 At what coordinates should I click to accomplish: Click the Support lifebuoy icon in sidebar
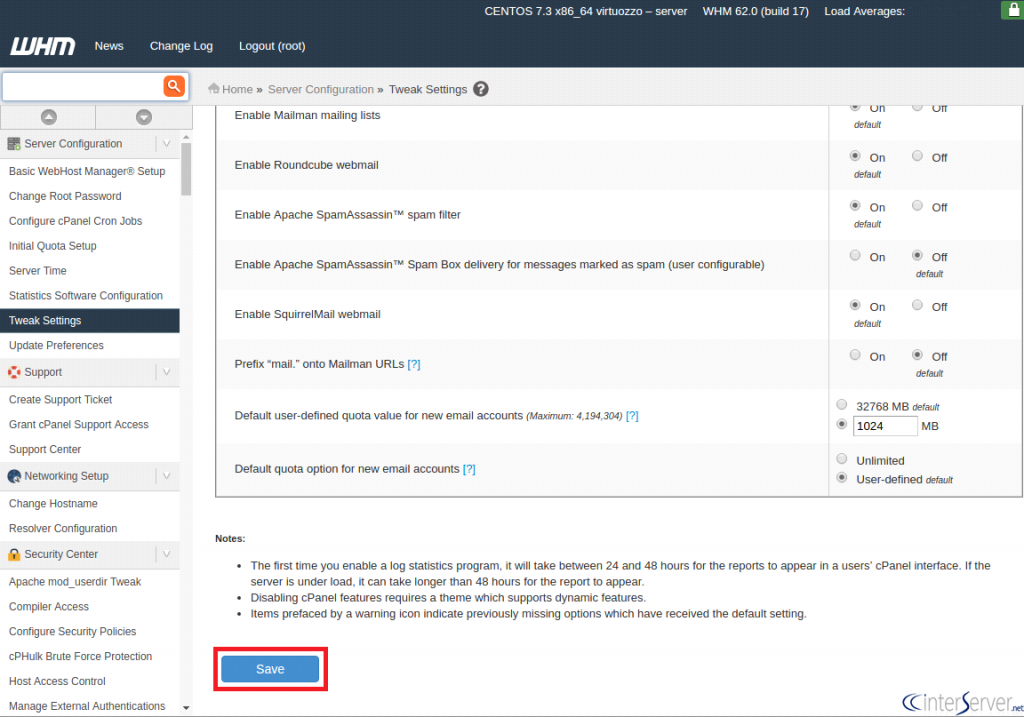pyautogui.click(x=14, y=372)
